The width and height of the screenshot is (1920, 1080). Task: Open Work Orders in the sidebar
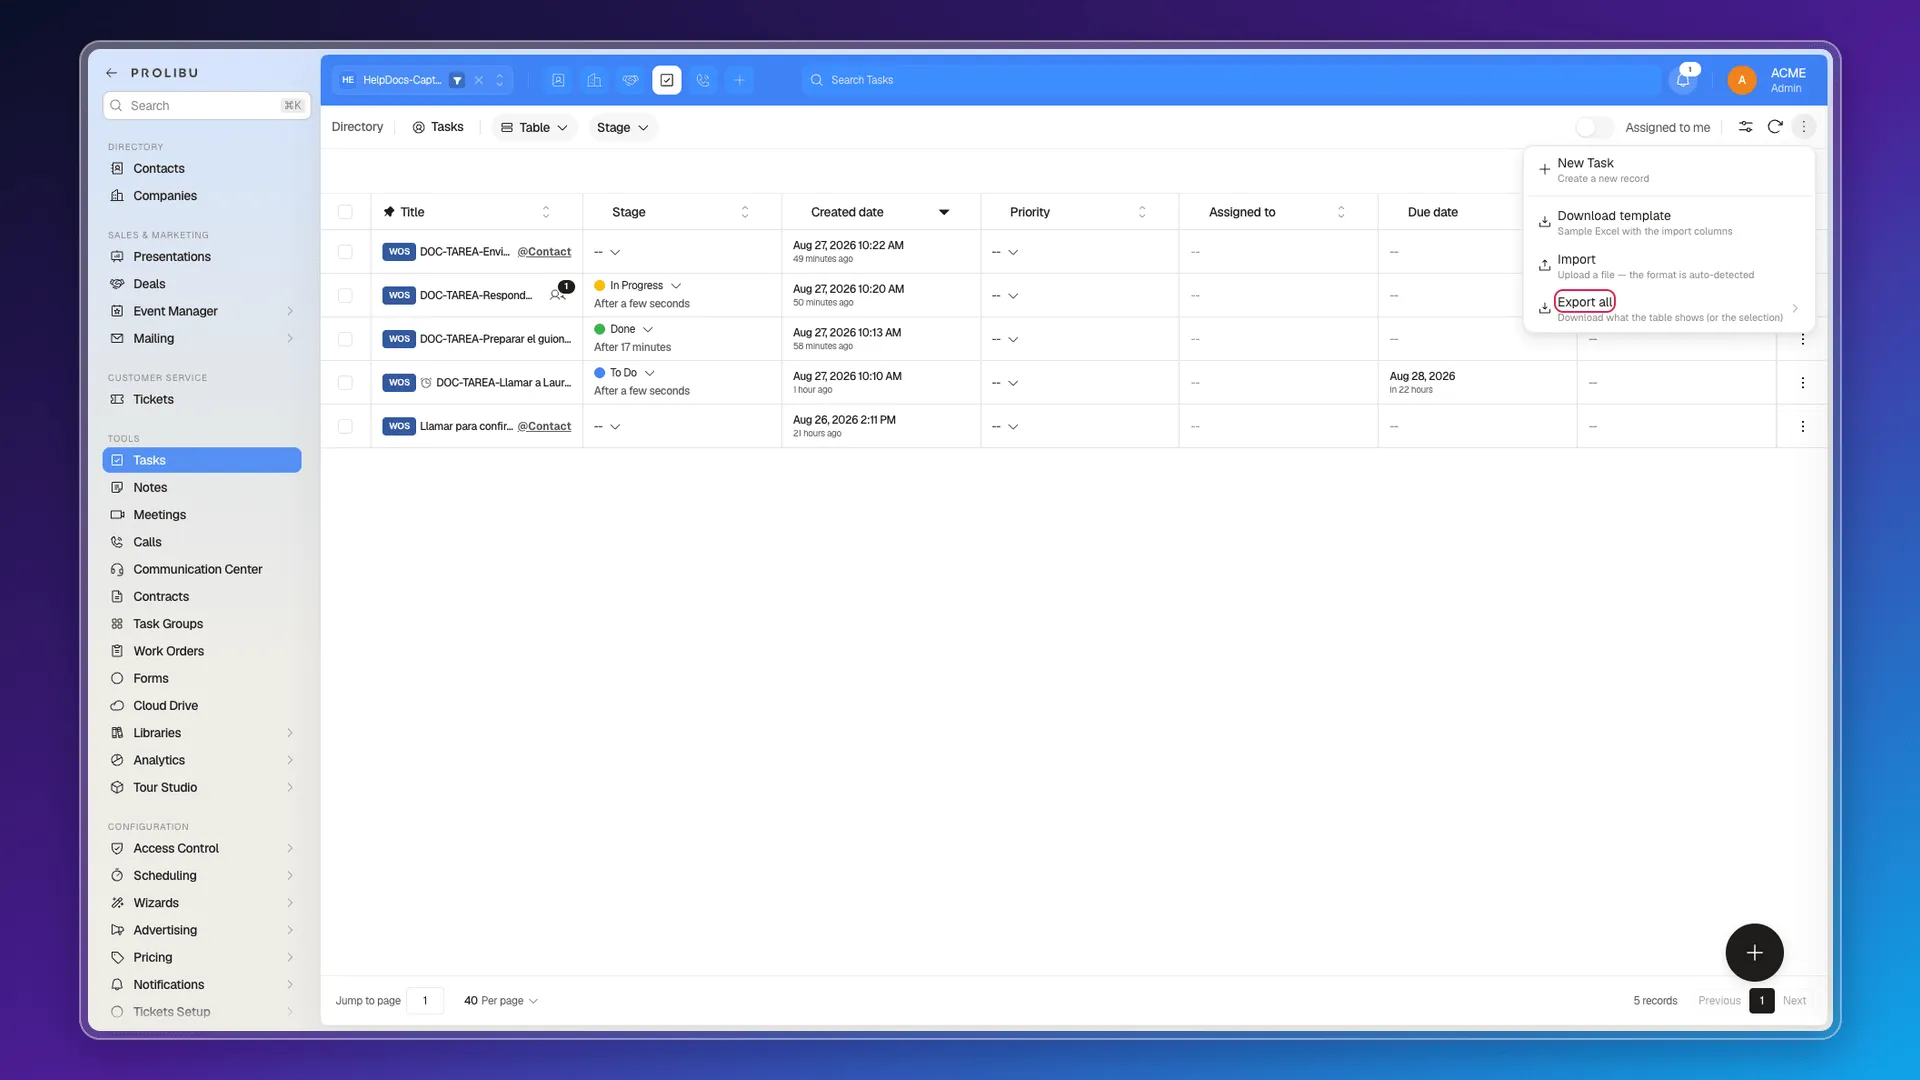click(202, 651)
